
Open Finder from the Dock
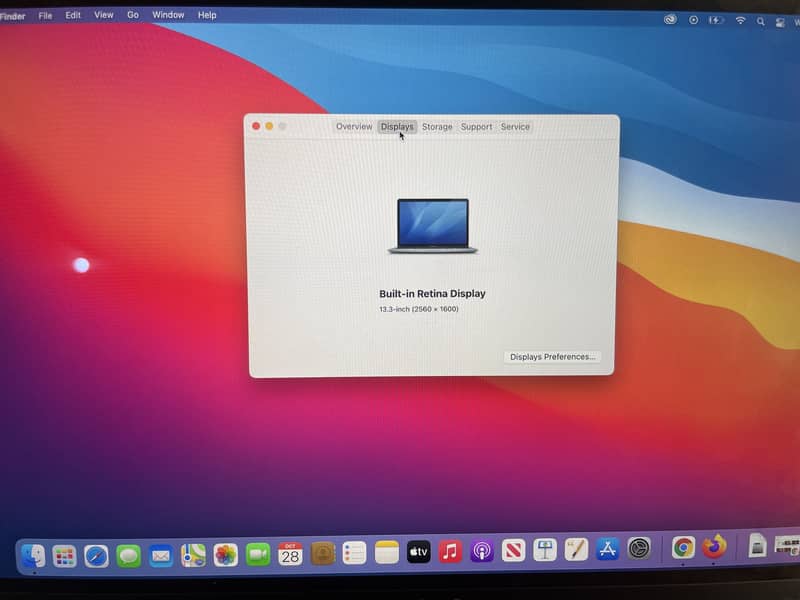point(33,556)
